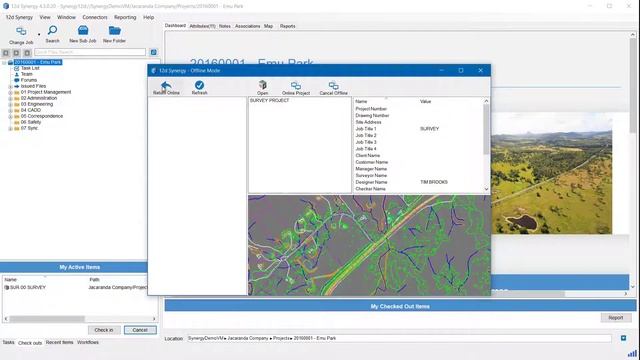This screenshot has height=360, width=640.
Task: Click the Team person icon in tree
Action: click(x=17, y=74)
